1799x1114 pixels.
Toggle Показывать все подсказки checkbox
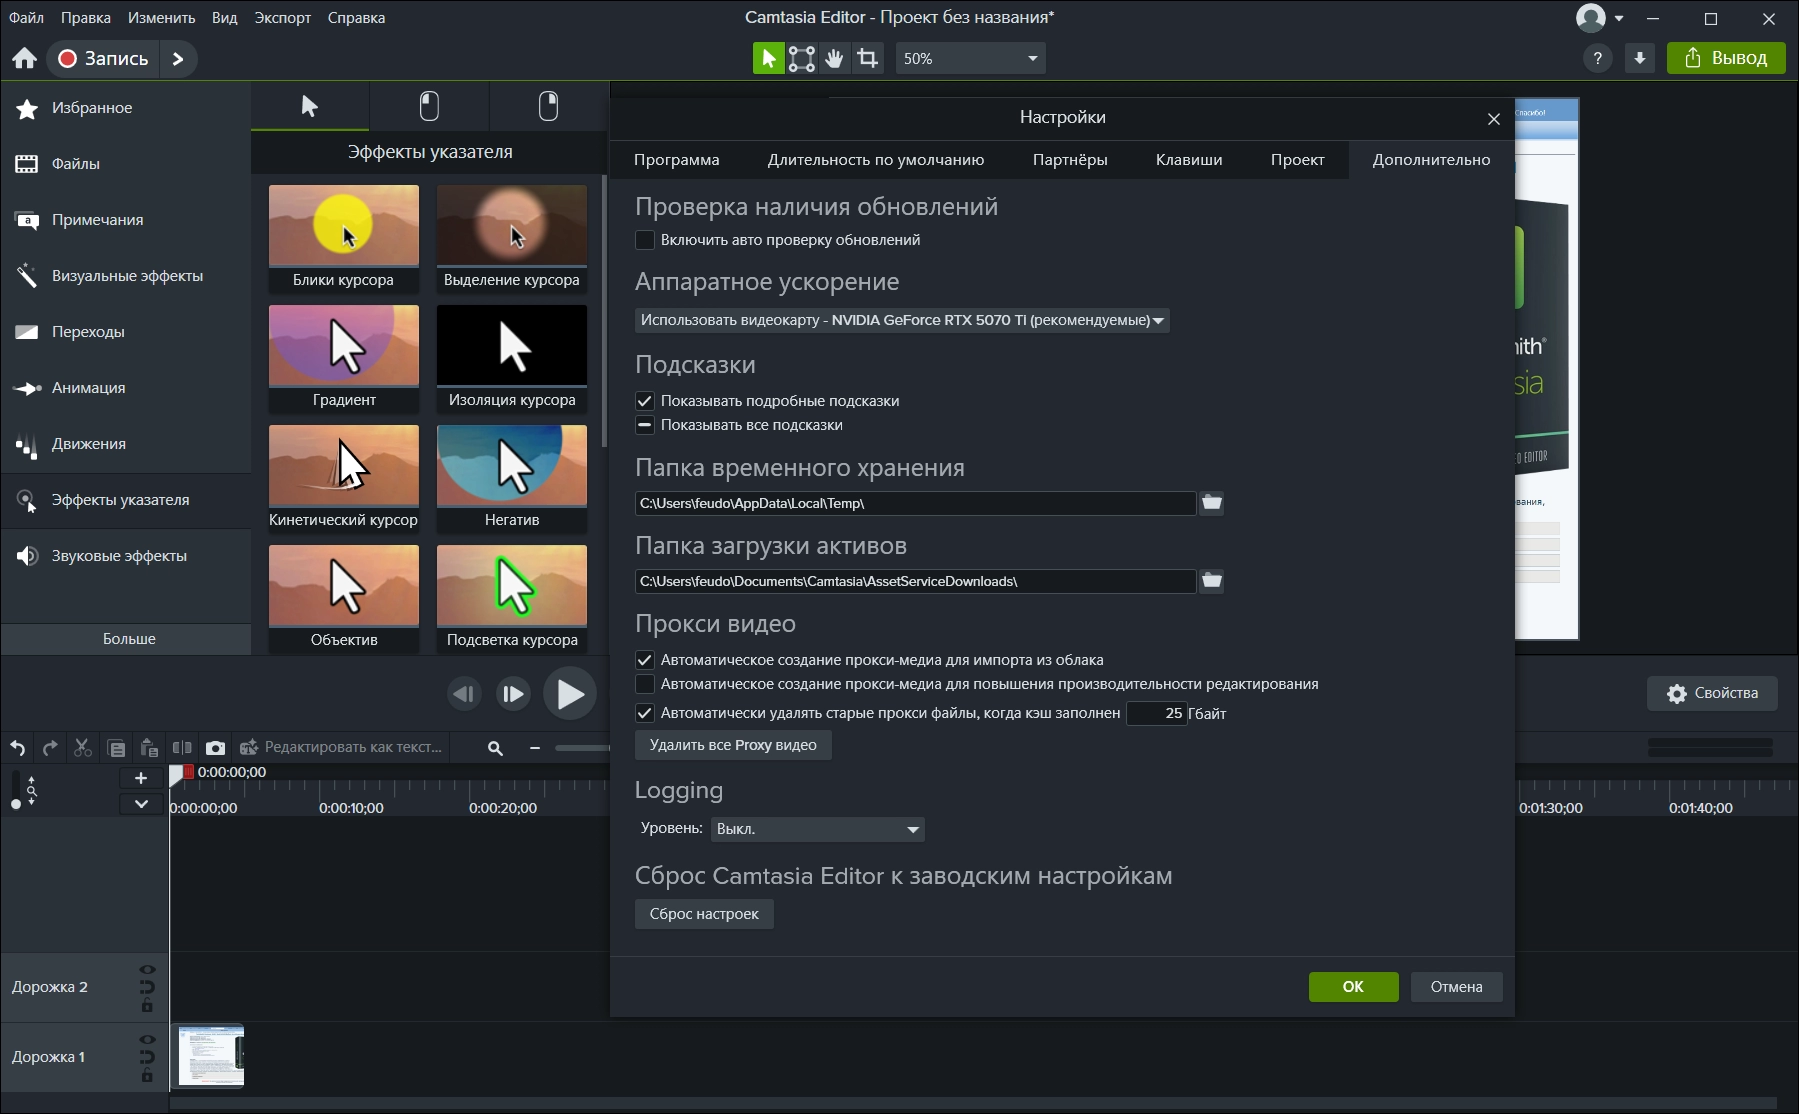[645, 425]
